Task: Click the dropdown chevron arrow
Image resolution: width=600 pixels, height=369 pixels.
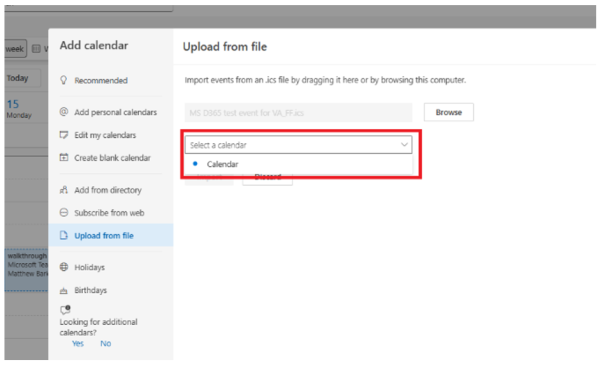Action: point(404,145)
